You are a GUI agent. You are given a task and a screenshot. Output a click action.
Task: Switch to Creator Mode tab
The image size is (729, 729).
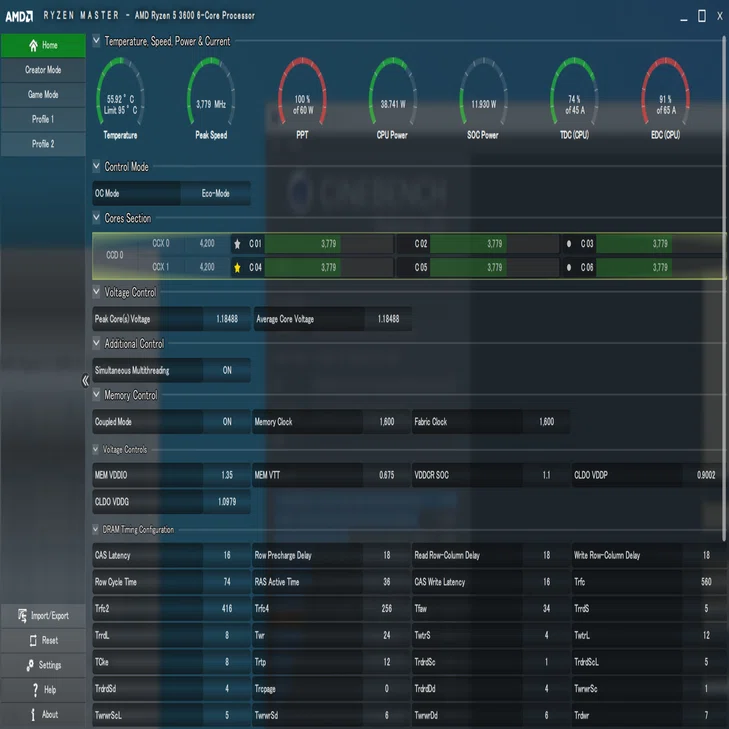[x=43, y=70]
